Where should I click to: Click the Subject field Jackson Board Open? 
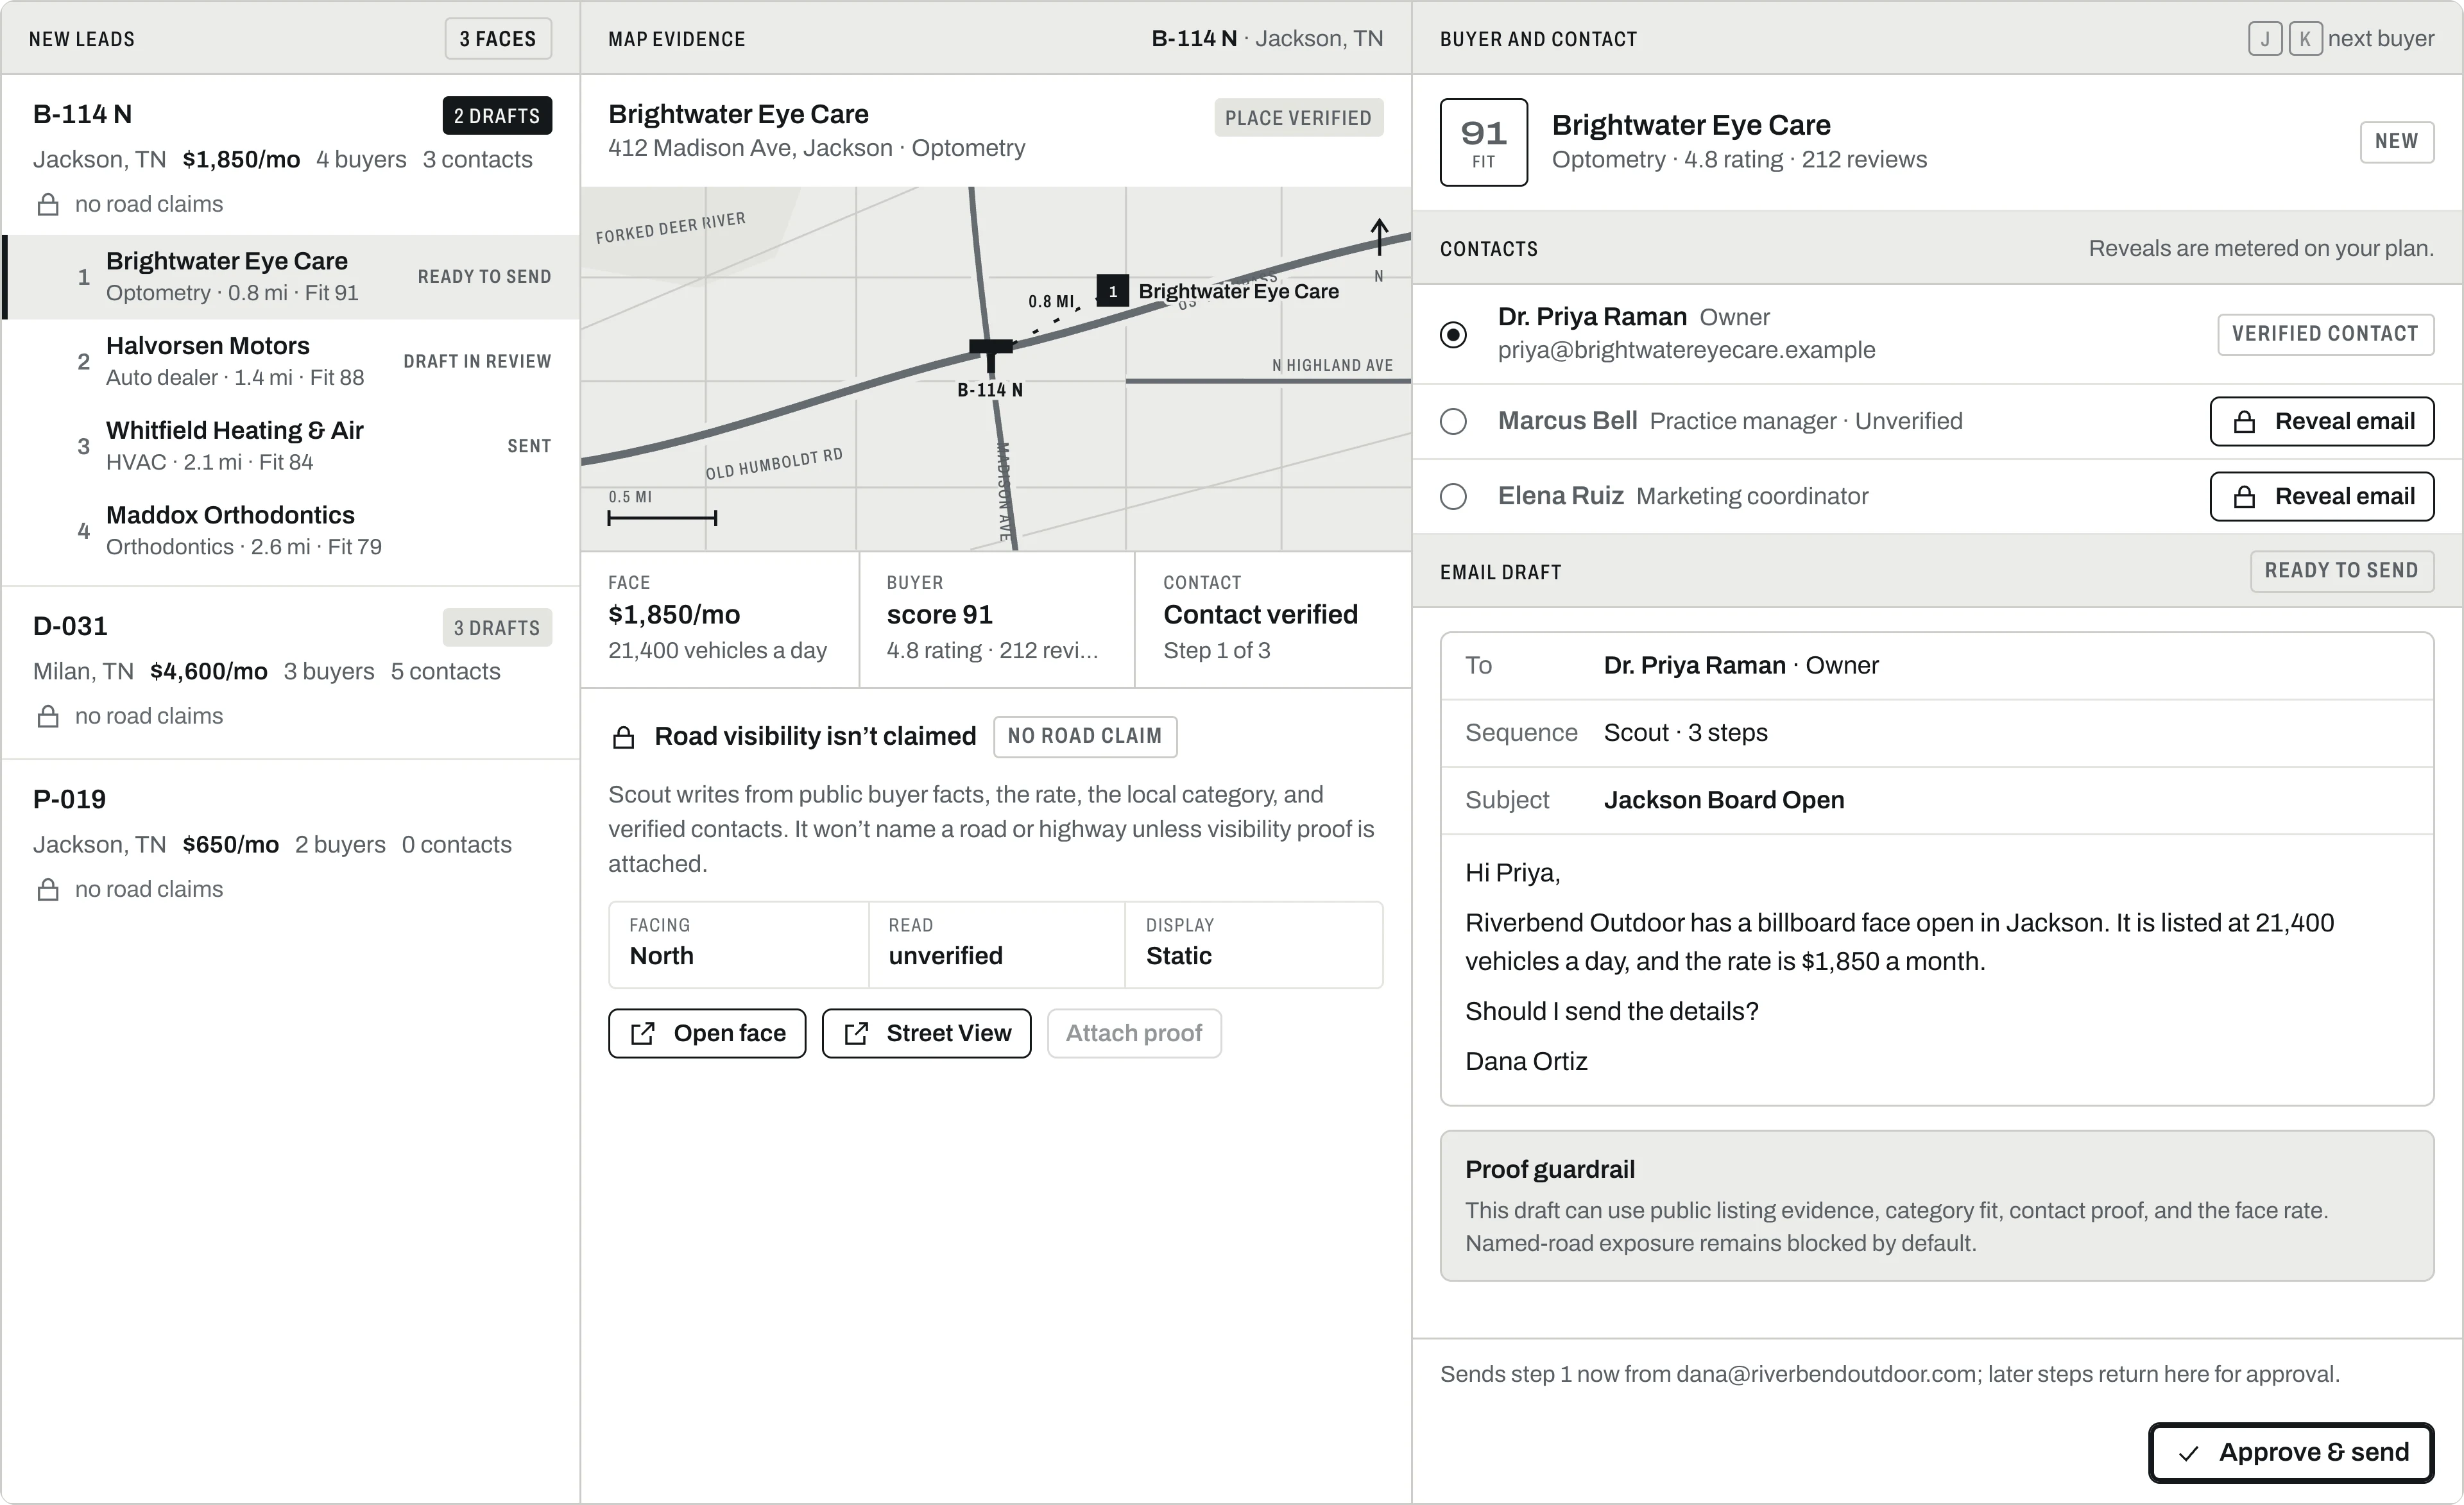(1937, 801)
